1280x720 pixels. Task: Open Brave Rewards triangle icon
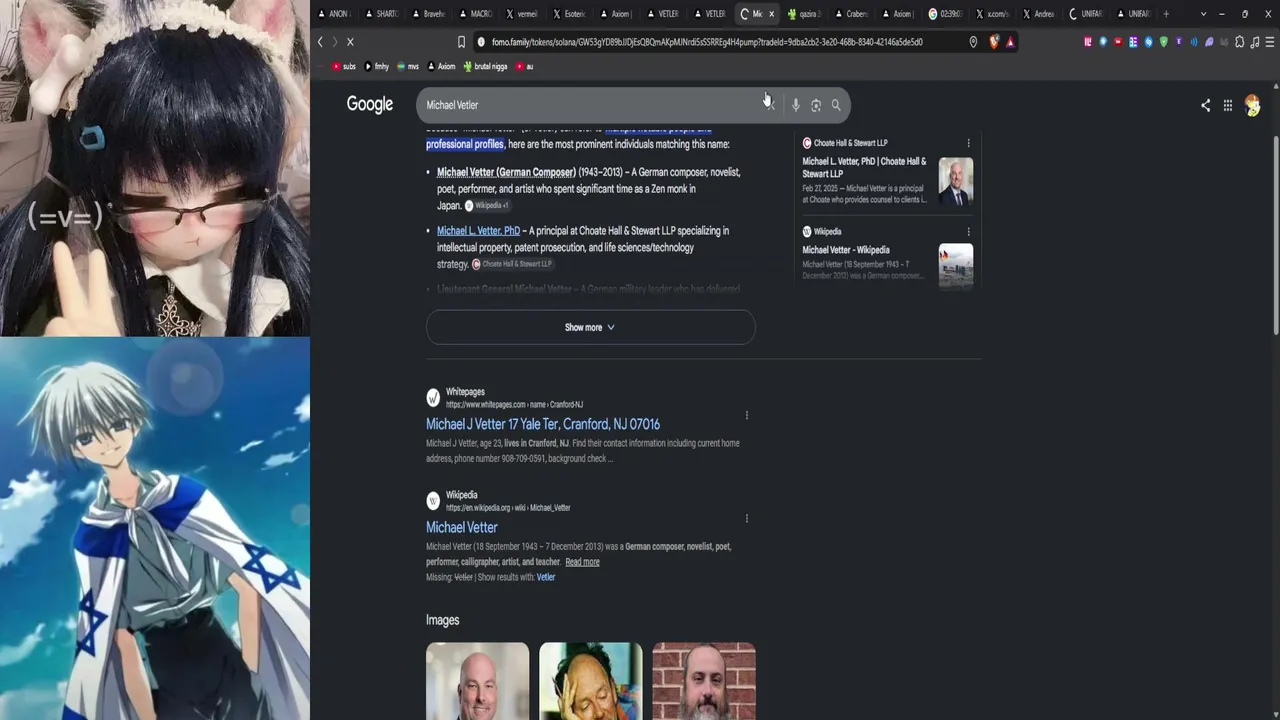pos(1010,42)
